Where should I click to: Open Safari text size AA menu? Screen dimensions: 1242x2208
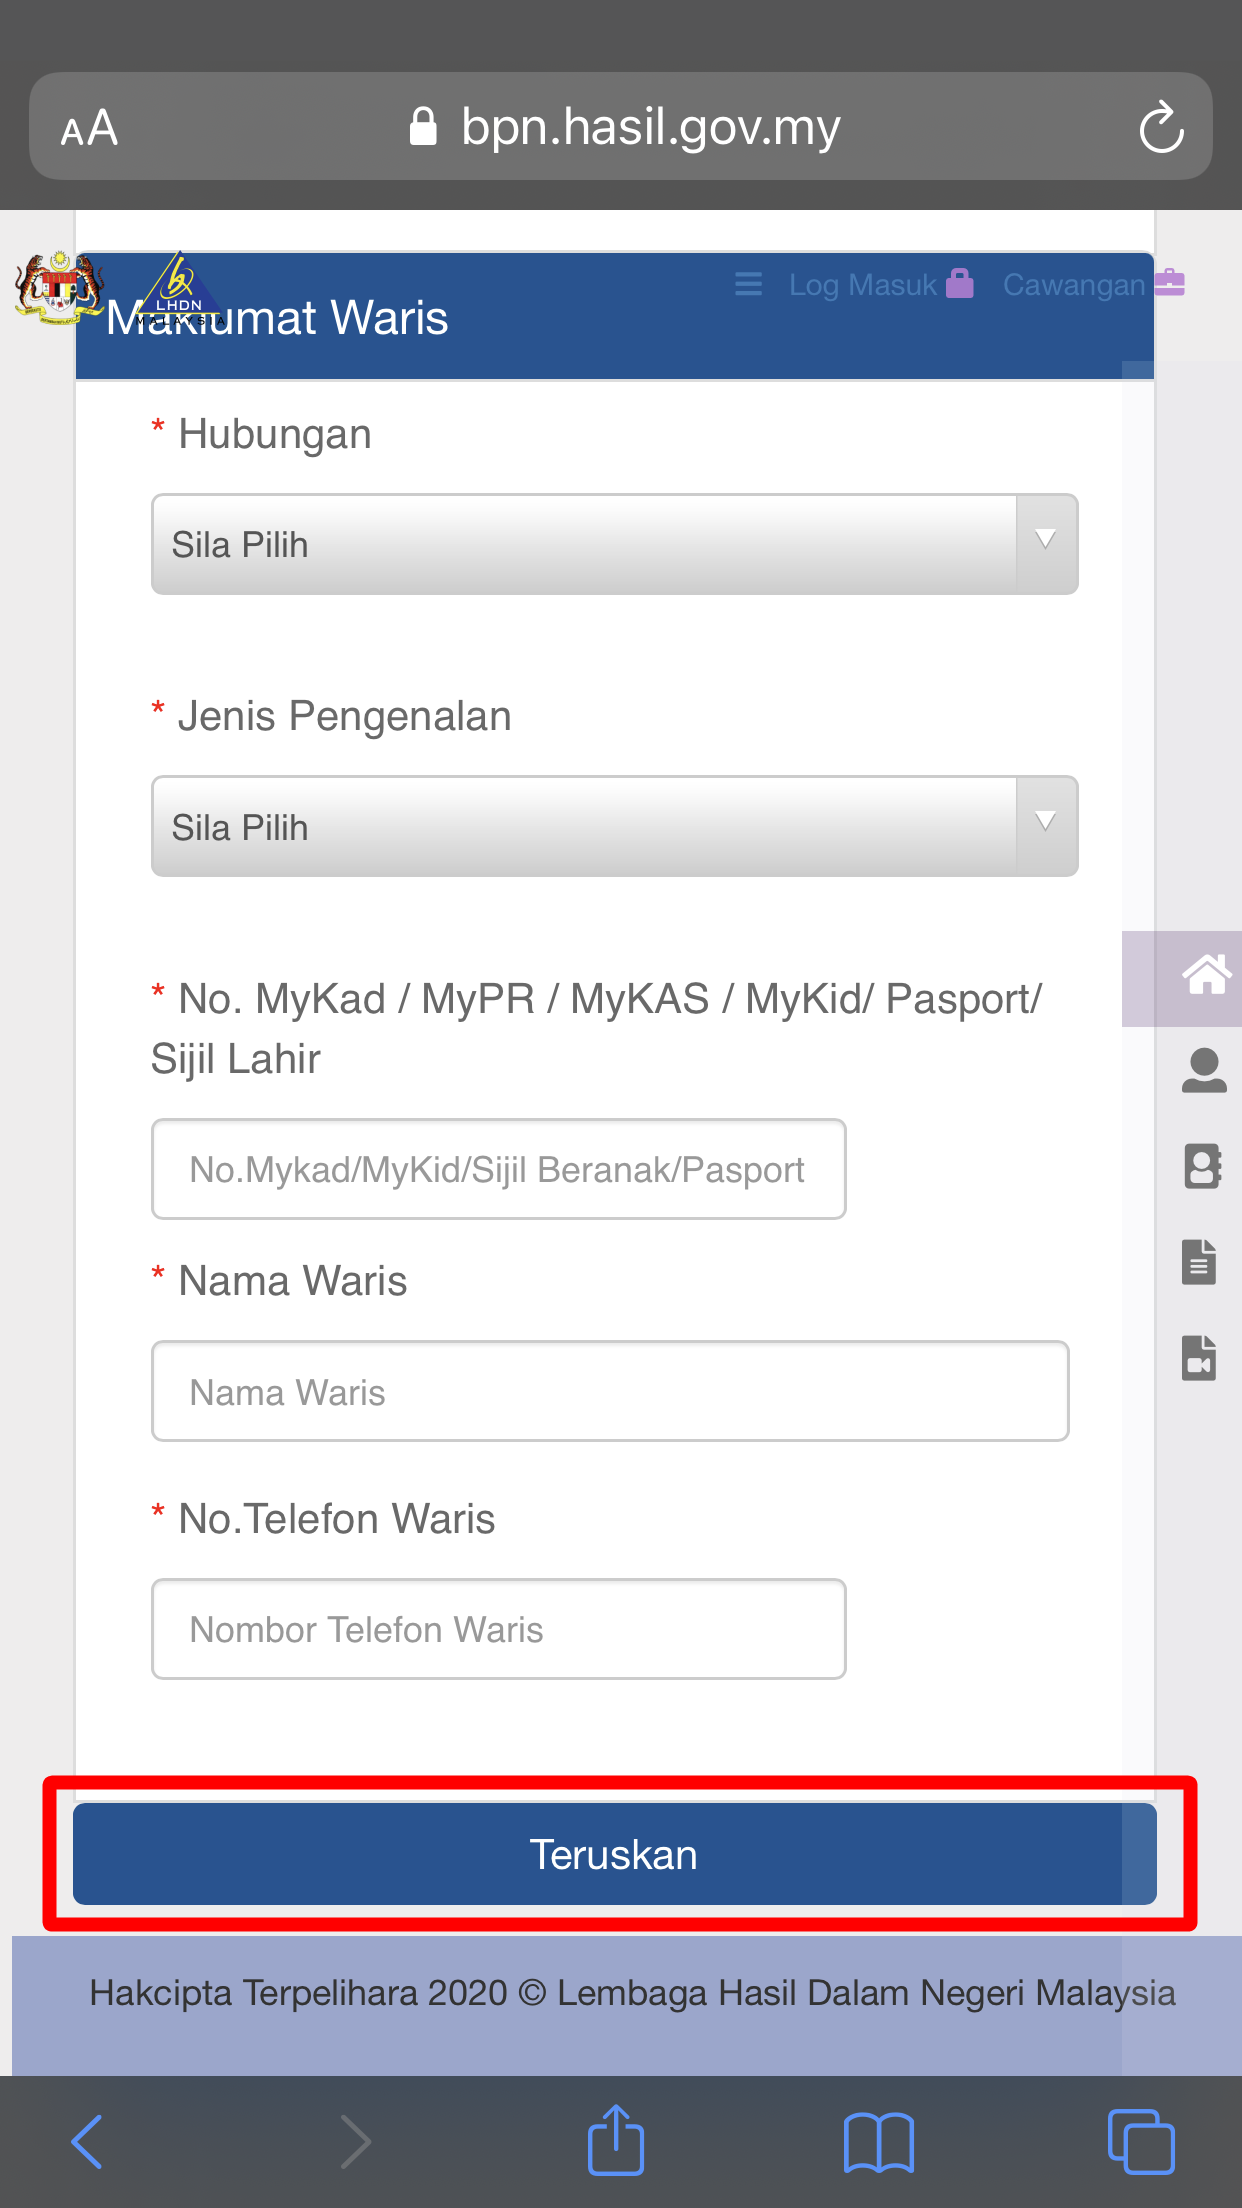click(90, 128)
